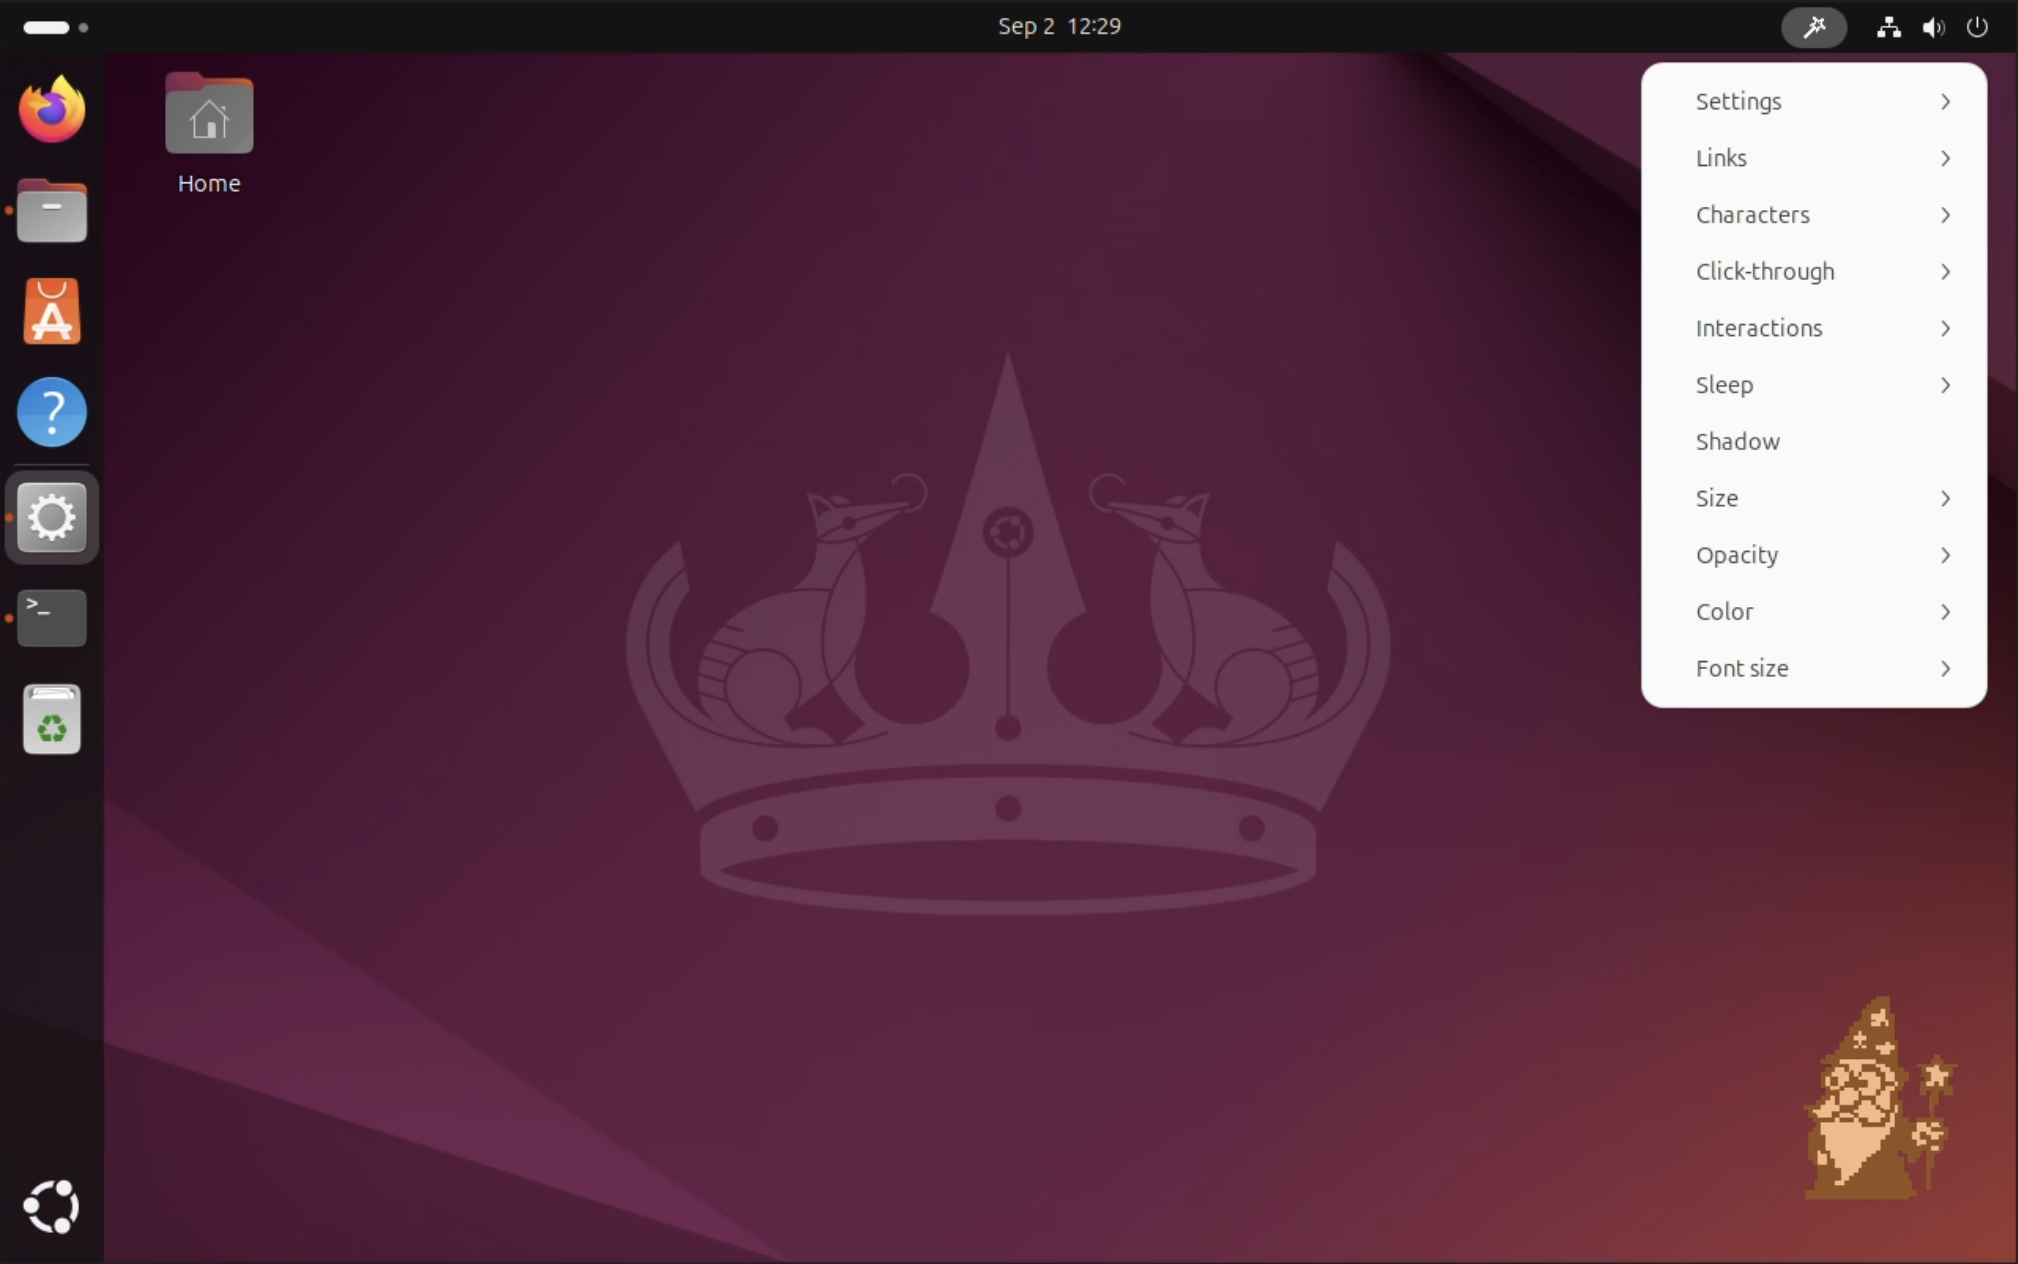Expand the Characters submenu

tap(1752, 215)
